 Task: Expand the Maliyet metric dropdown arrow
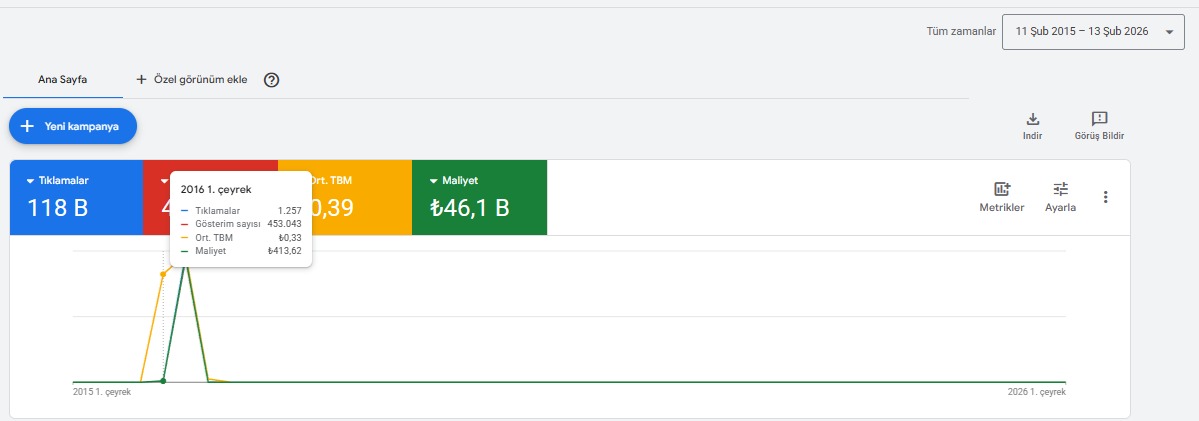point(434,181)
